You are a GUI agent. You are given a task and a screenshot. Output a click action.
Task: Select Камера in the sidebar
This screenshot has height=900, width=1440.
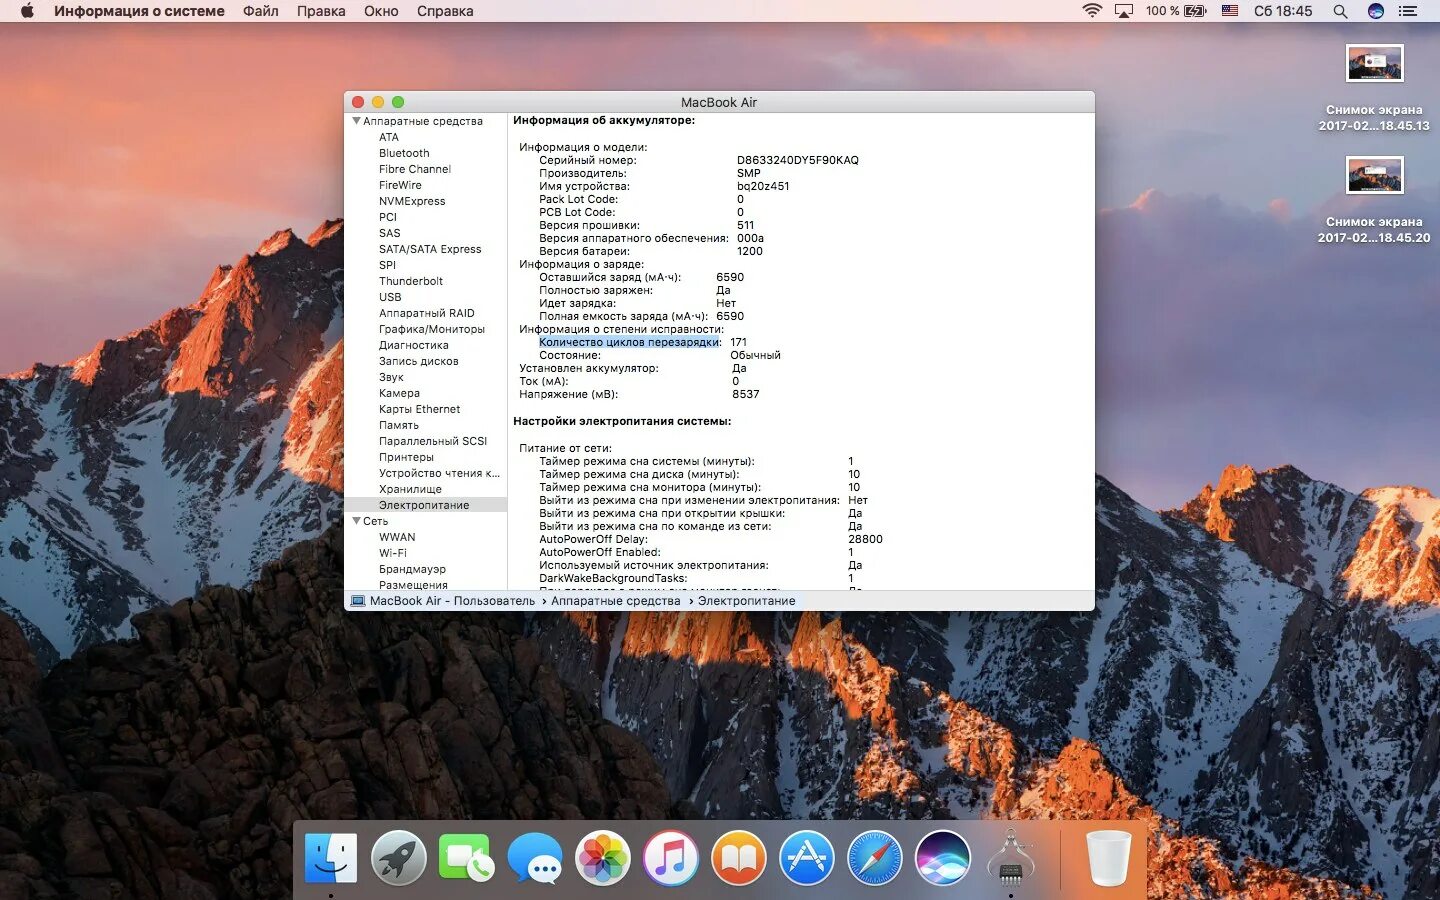(x=399, y=393)
